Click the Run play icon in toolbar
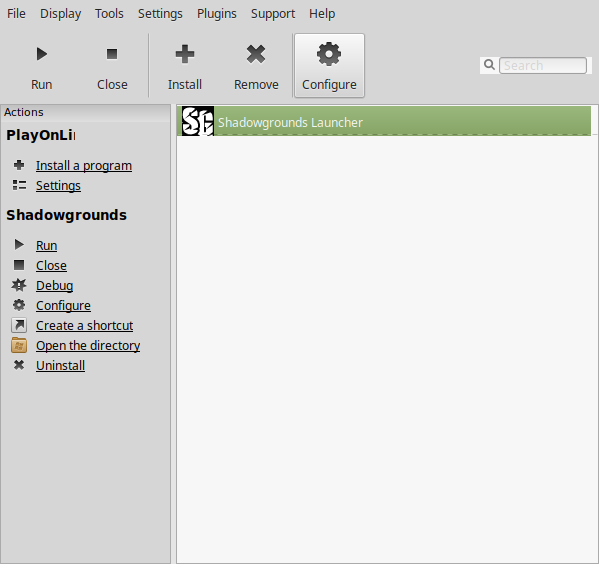This screenshot has width=599, height=564. click(42, 54)
